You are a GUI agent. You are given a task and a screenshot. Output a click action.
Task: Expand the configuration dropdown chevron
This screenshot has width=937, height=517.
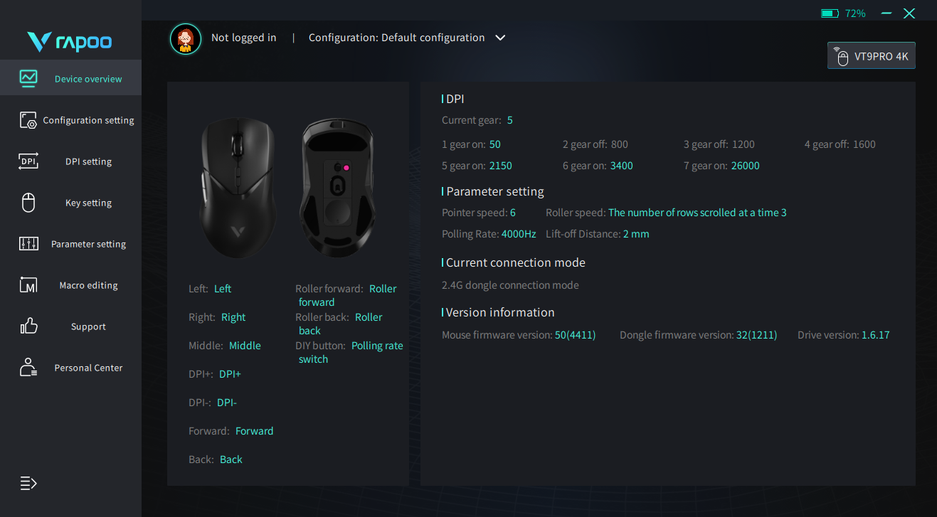pos(500,38)
